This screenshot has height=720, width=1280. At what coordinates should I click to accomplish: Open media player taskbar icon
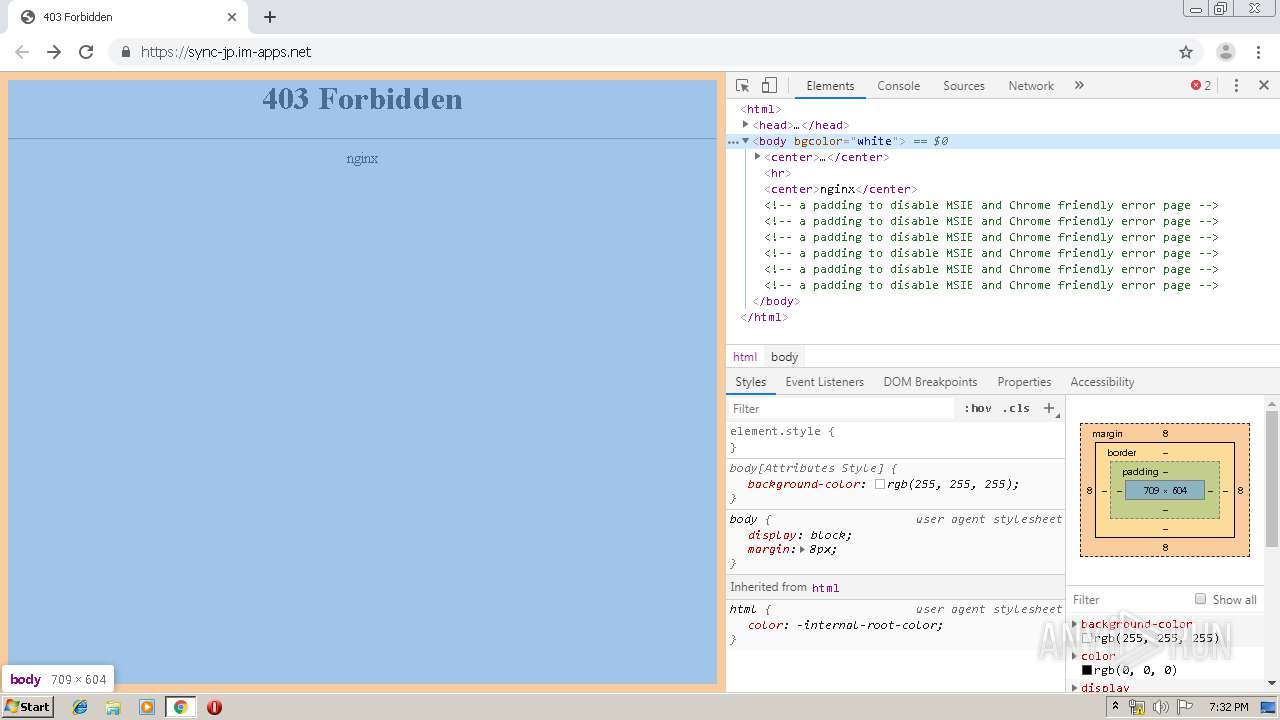[x=147, y=707]
